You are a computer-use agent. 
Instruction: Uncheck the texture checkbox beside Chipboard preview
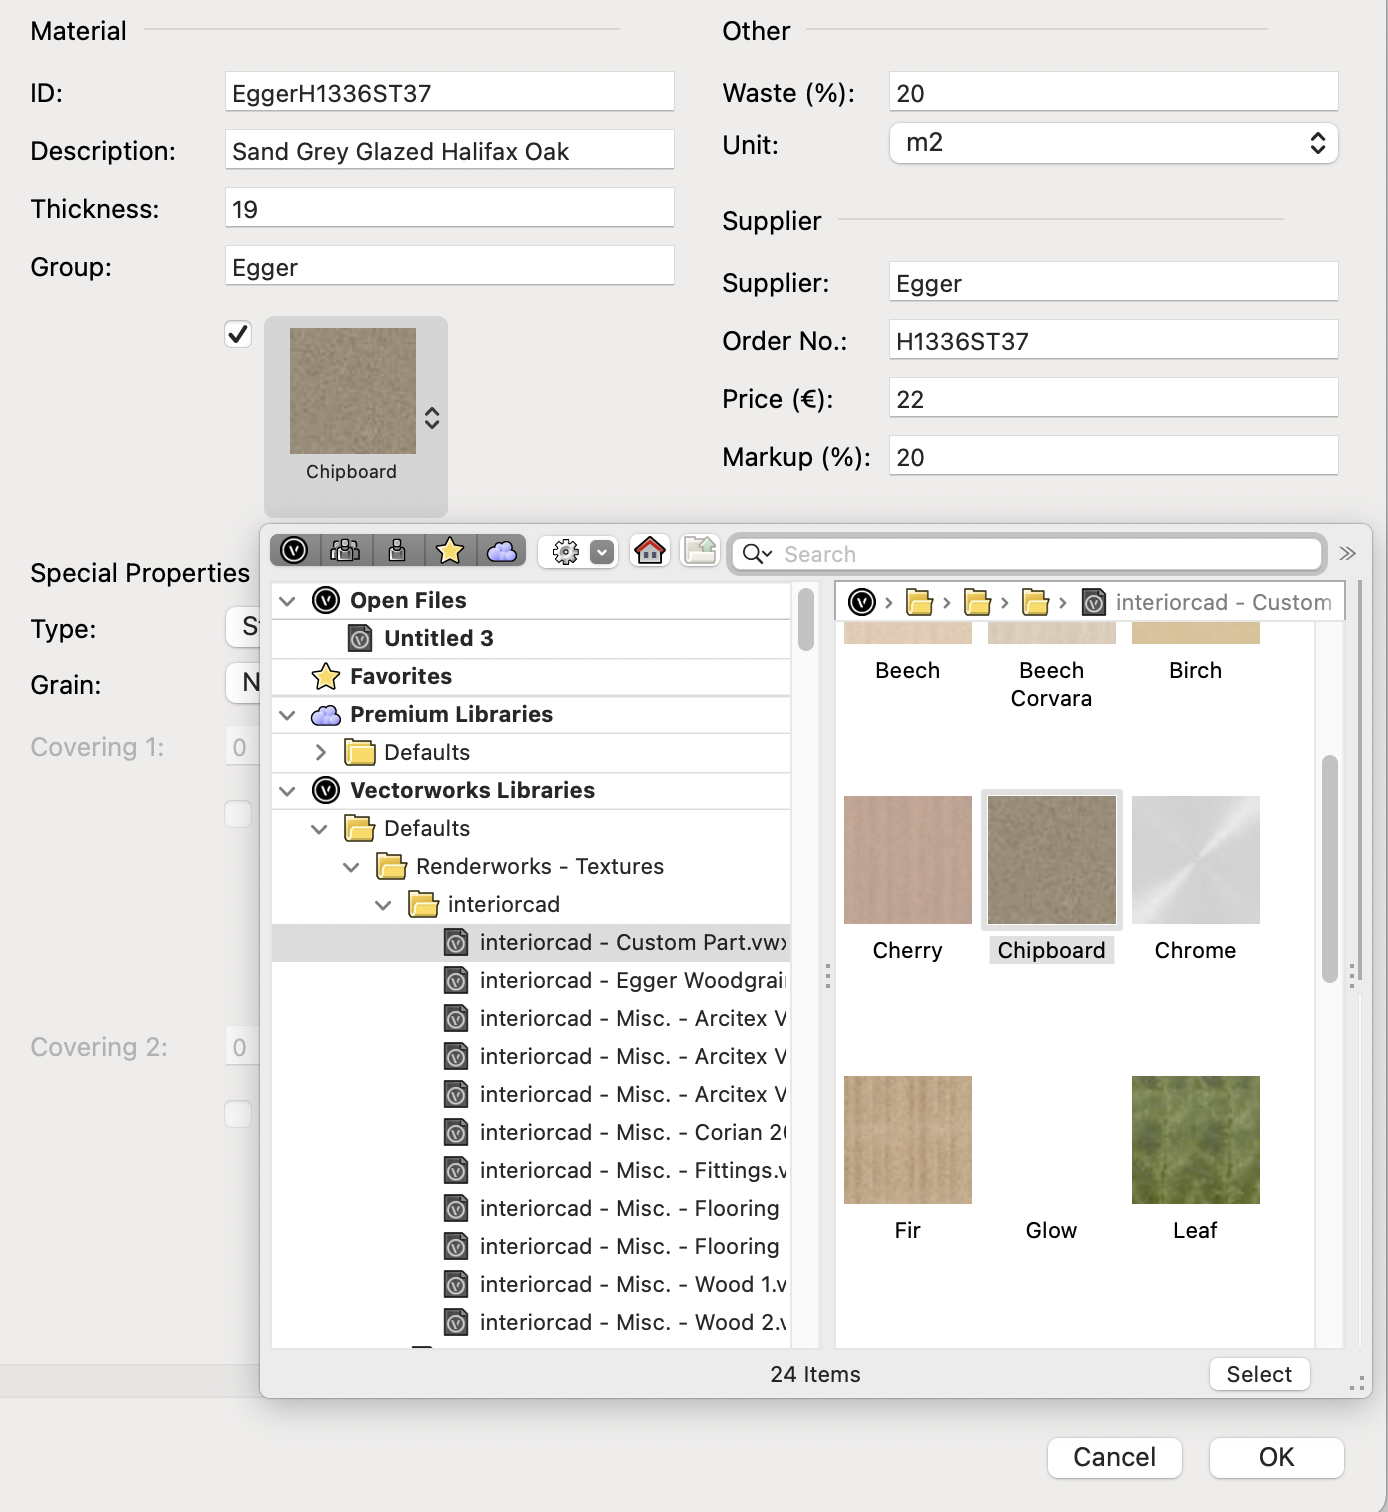coord(238,334)
